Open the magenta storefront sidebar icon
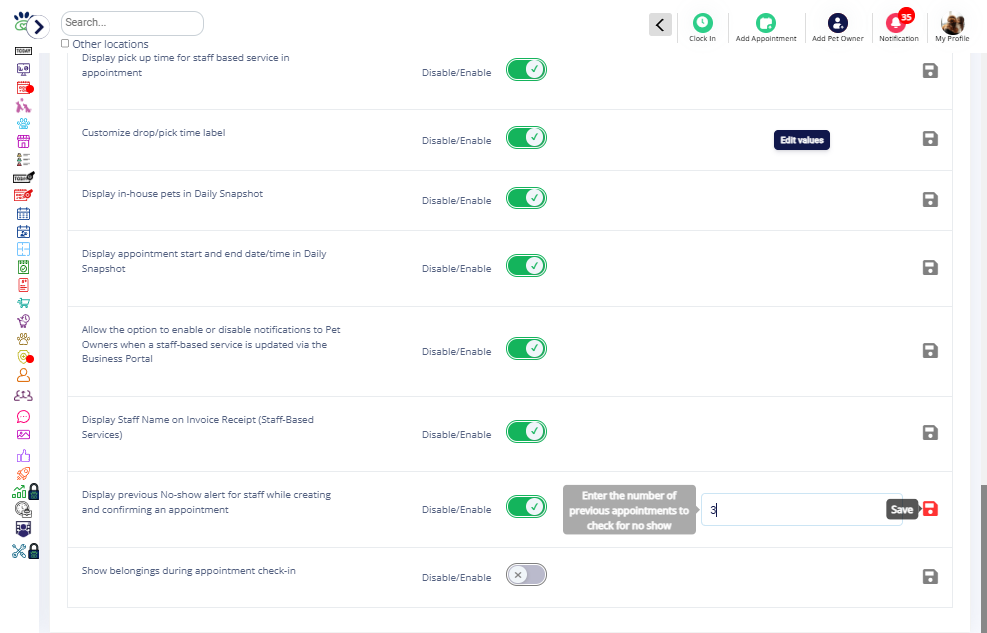Screen dimensions: 987x633 coord(23,142)
